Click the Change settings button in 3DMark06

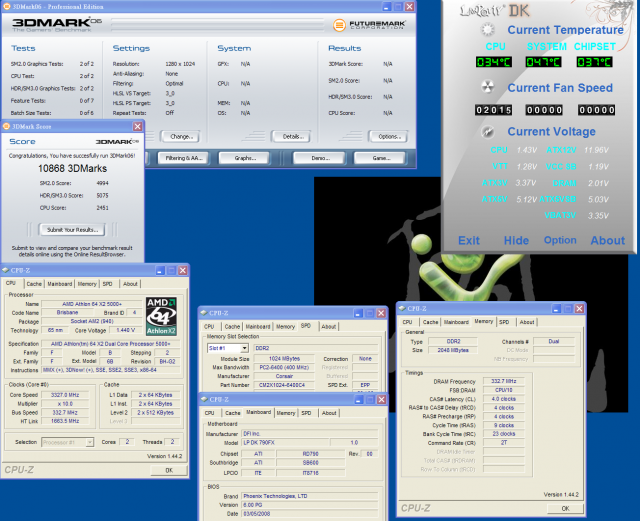pyautogui.click(x=180, y=136)
